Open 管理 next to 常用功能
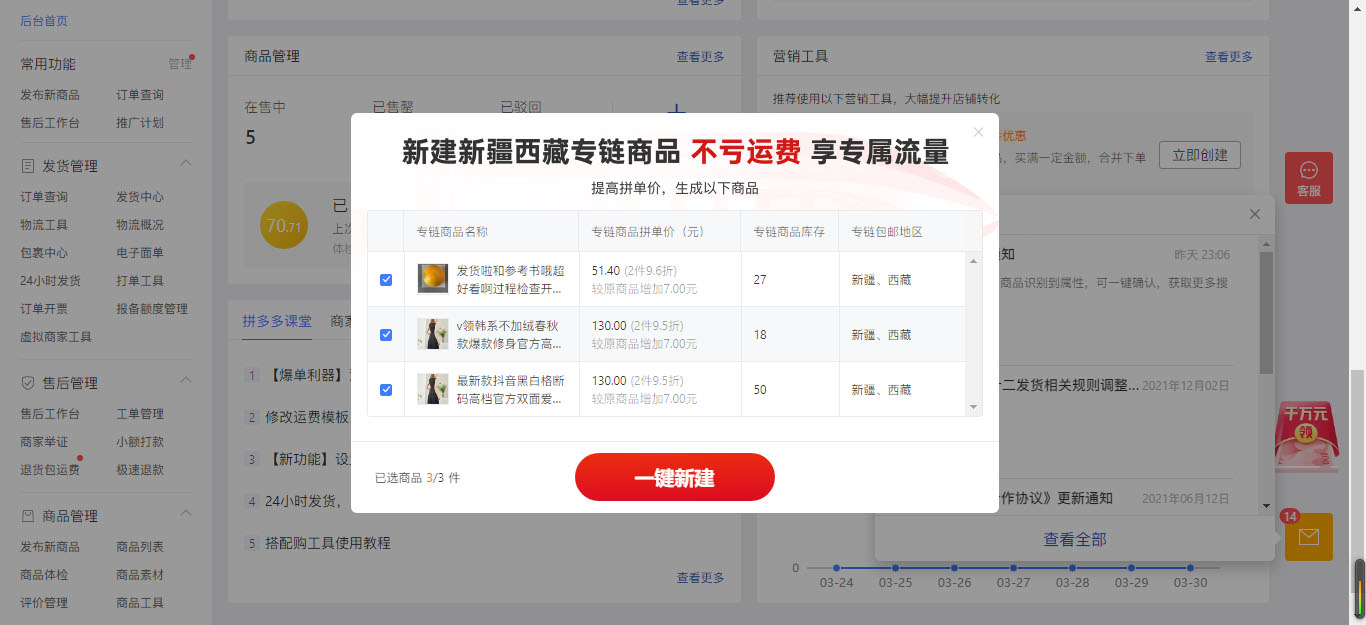Screen dimensions: 1366x625 click(x=181, y=63)
